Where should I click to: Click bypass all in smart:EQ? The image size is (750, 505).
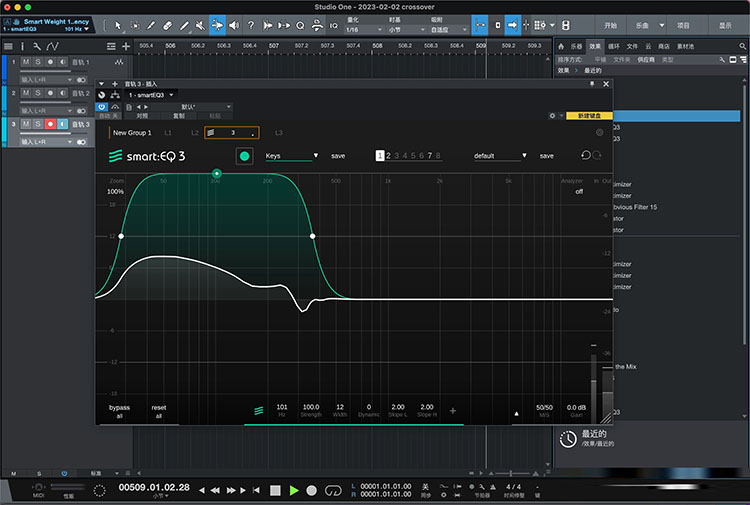[x=119, y=411]
